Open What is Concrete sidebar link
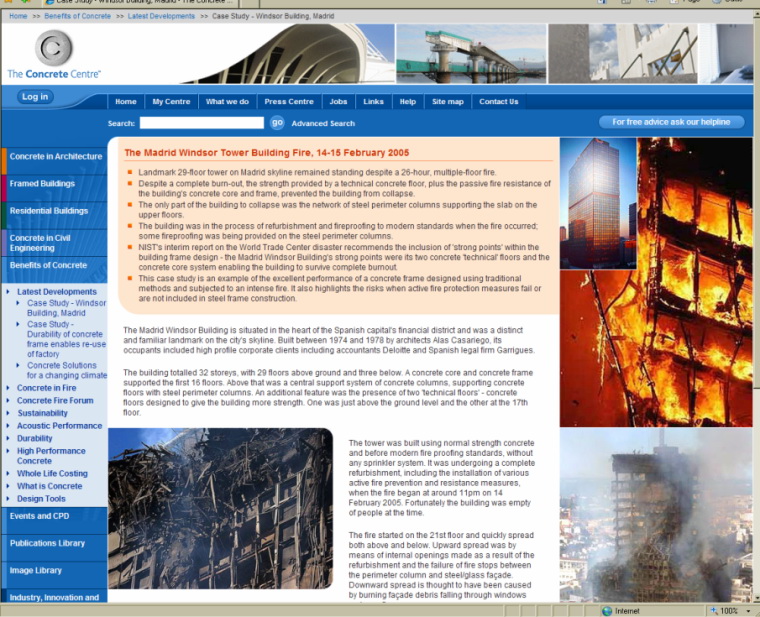This screenshot has width=760, height=617. tap(49, 486)
